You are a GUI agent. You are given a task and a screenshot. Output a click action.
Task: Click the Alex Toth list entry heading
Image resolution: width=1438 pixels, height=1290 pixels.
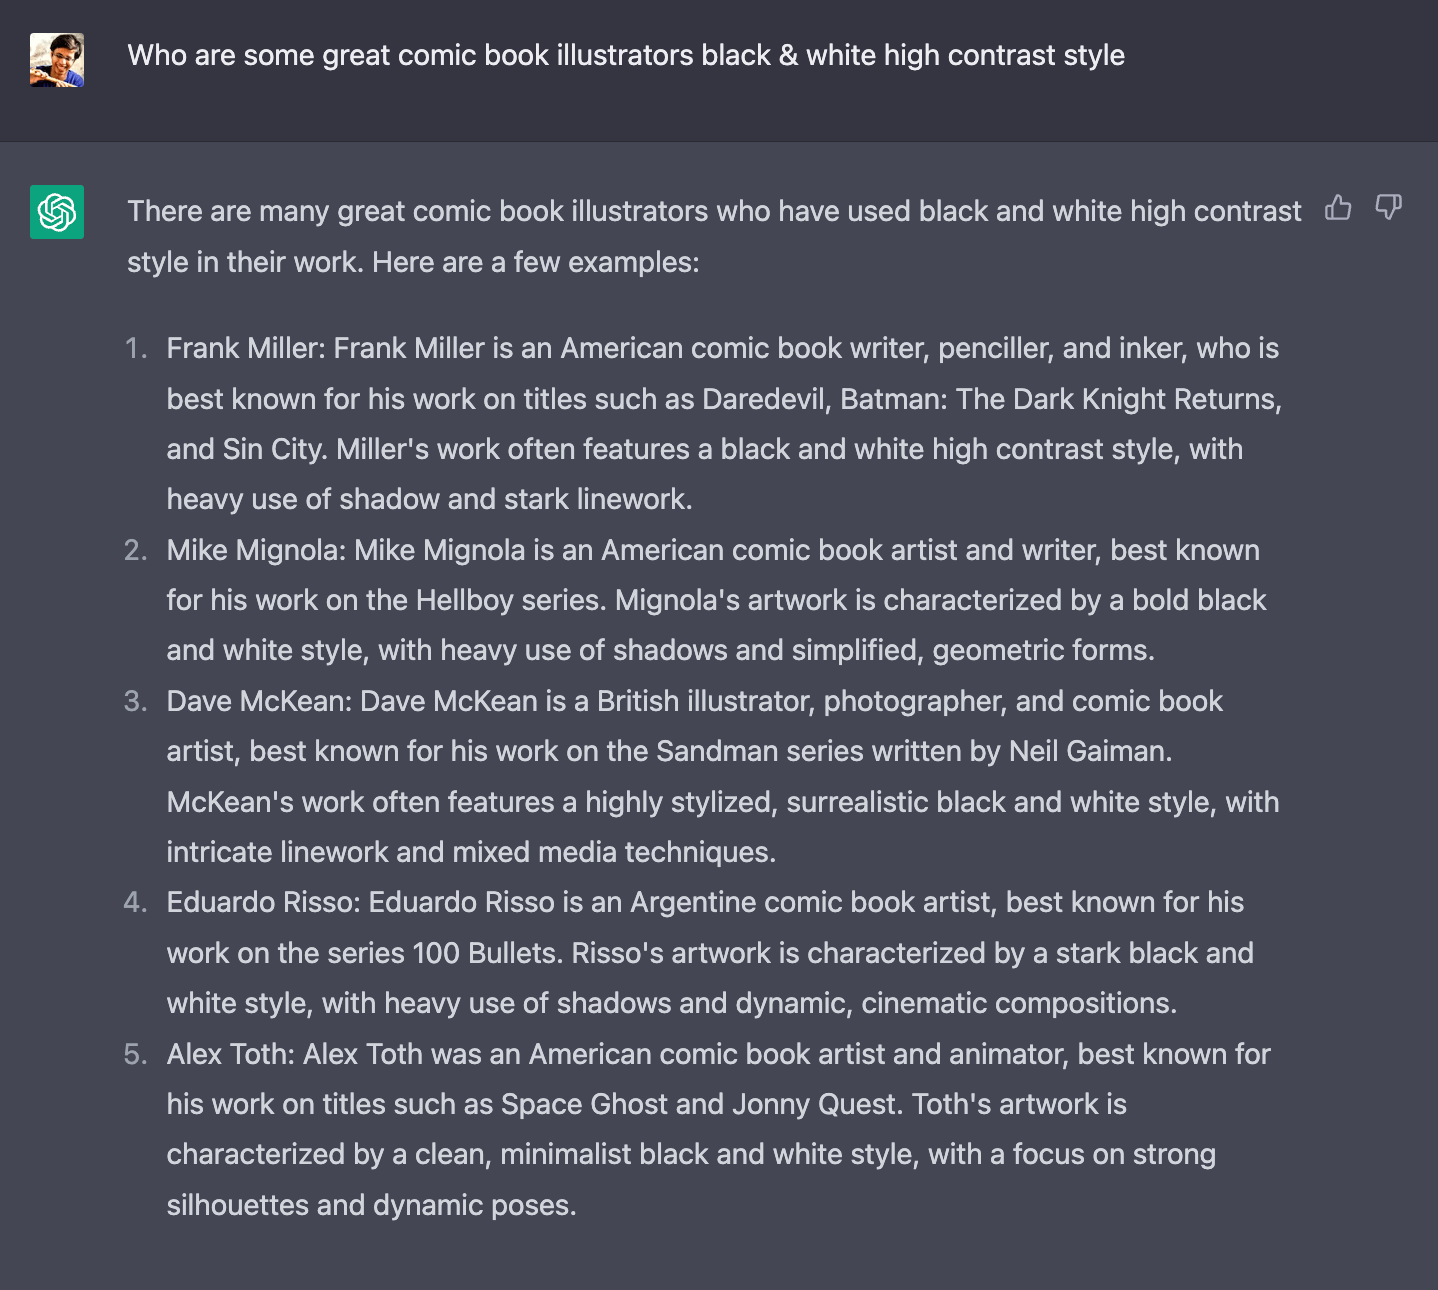coord(231,1054)
